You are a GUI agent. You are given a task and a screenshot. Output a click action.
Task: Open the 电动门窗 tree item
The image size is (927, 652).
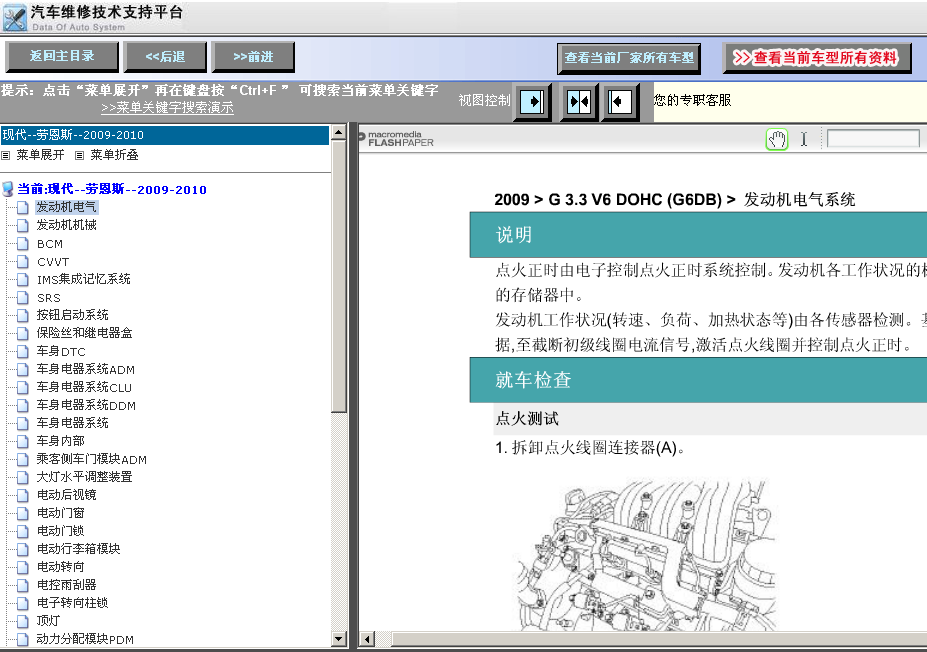point(60,513)
